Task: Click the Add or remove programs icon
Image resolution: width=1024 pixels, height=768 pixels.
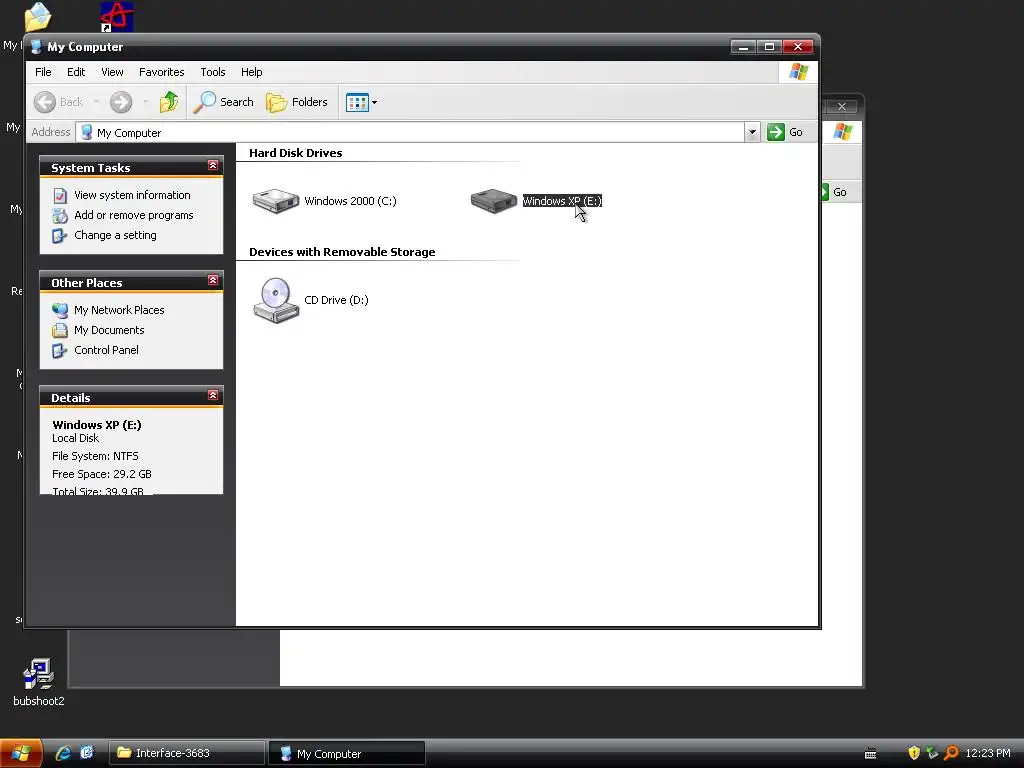Action: coord(60,216)
